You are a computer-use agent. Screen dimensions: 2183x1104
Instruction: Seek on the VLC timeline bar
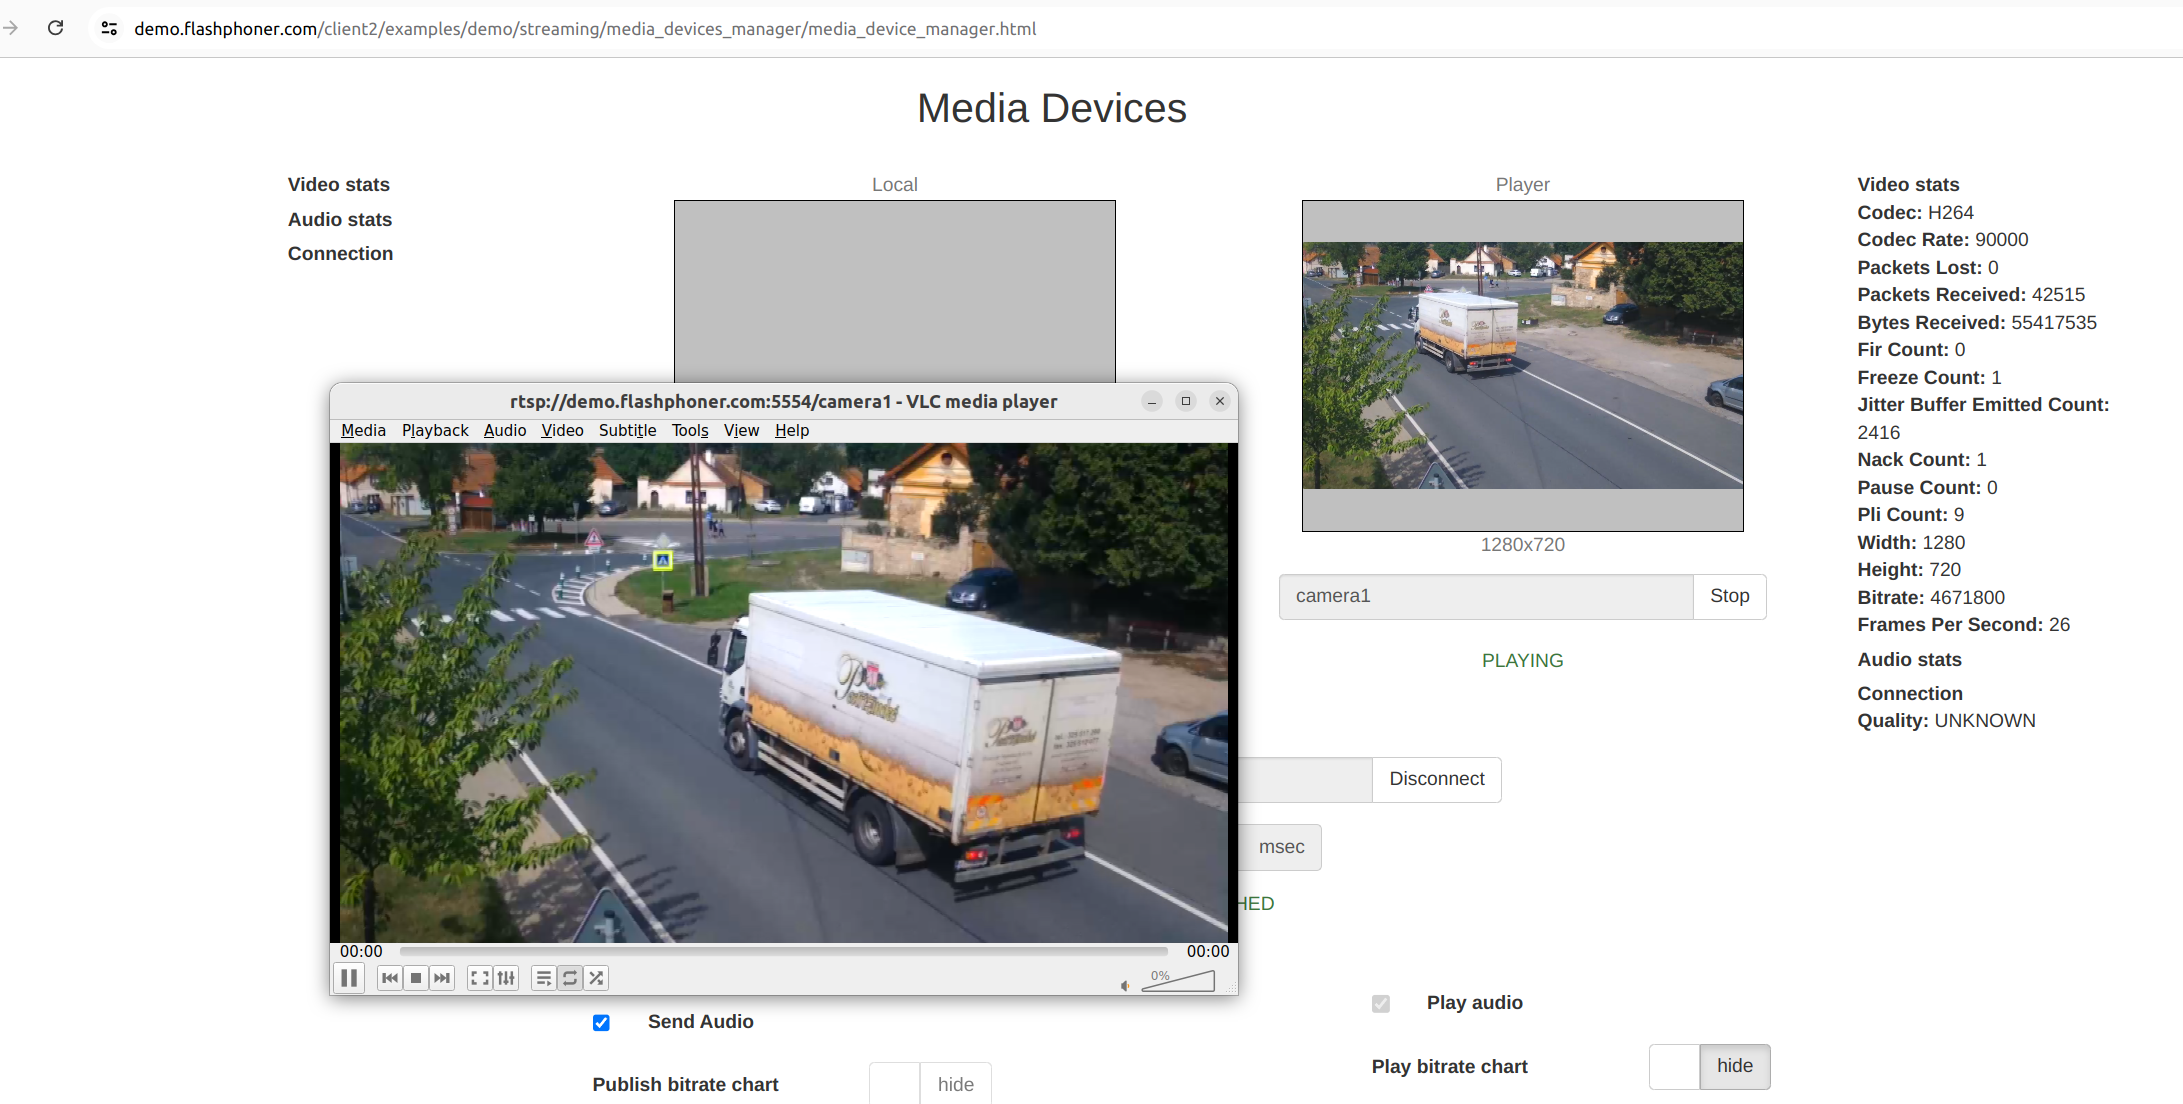pyautogui.click(x=783, y=951)
